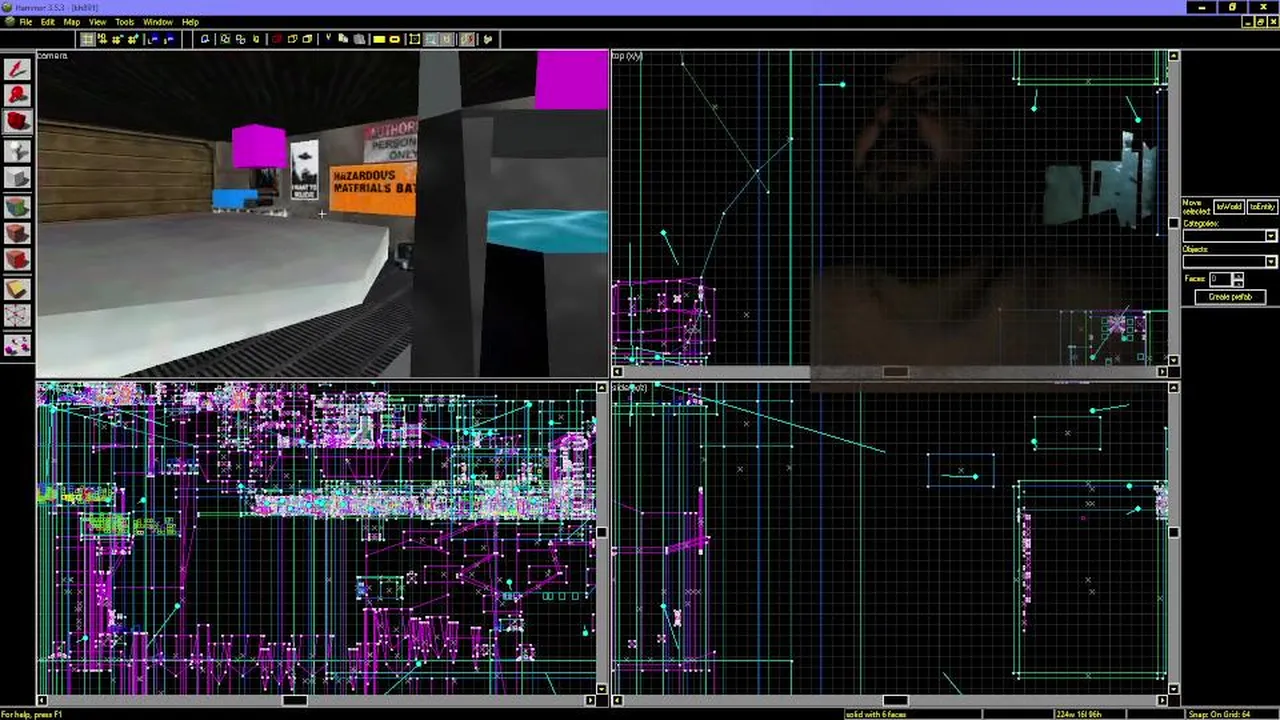This screenshot has height=720, width=1280.
Task: Toggle texture lock
Action: [446, 39]
